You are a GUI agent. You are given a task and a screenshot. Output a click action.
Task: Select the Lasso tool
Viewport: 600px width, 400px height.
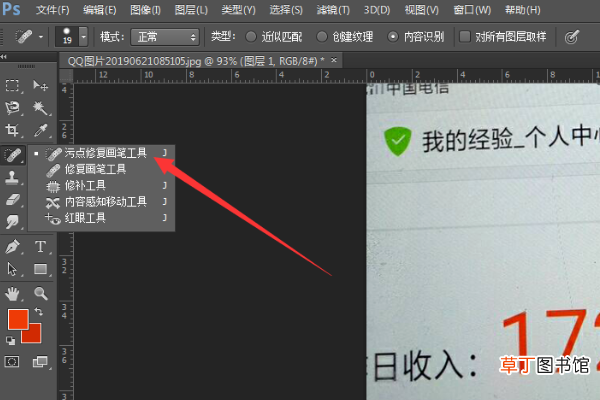tap(12, 108)
